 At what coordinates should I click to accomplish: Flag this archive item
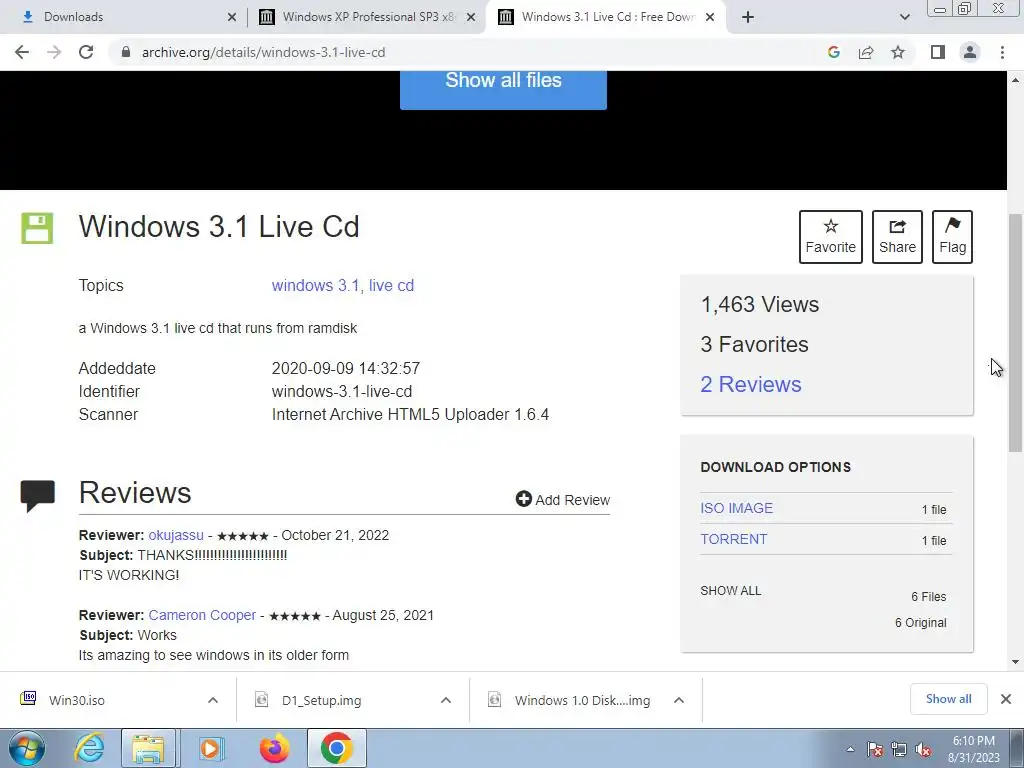(952, 236)
